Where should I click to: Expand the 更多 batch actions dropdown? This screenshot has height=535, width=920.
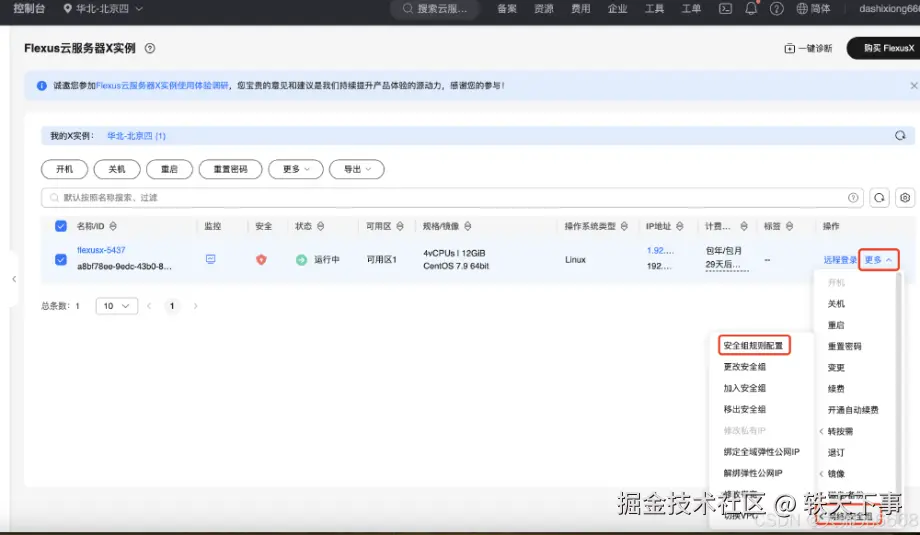tap(296, 169)
